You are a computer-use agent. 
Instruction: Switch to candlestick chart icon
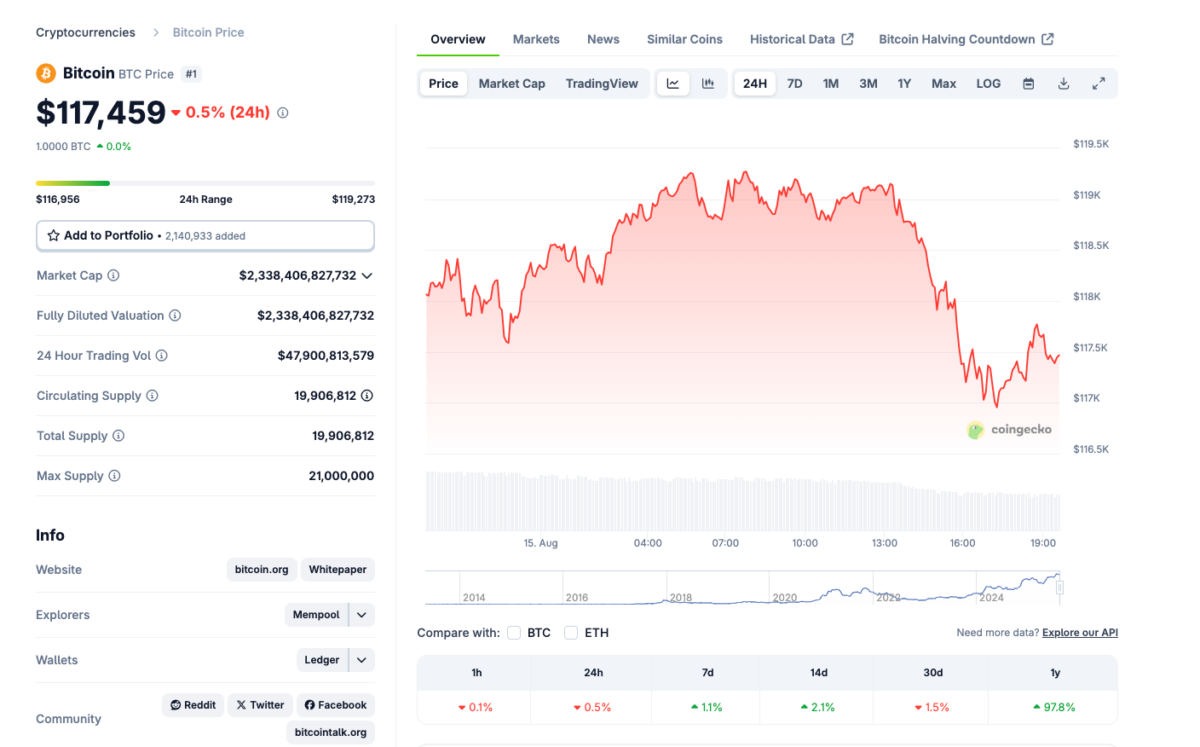tap(708, 84)
